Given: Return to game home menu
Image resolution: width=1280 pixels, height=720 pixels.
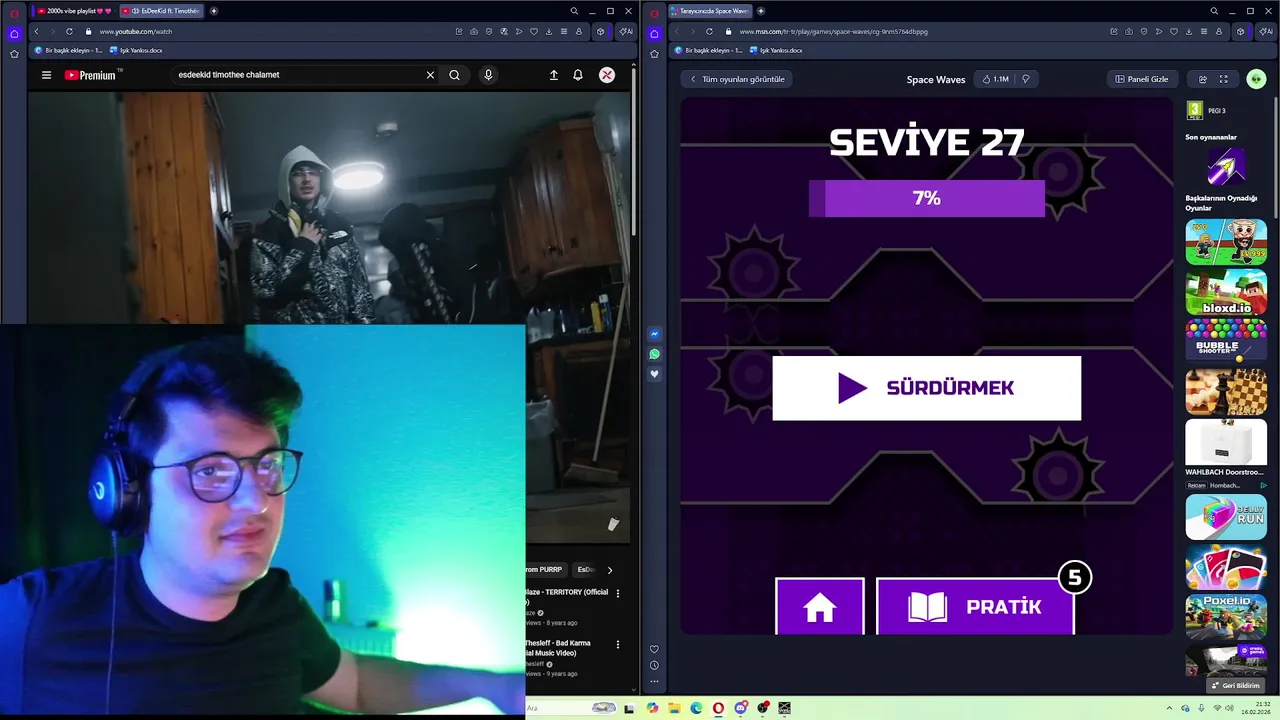Looking at the screenshot, I should [x=820, y=606].
